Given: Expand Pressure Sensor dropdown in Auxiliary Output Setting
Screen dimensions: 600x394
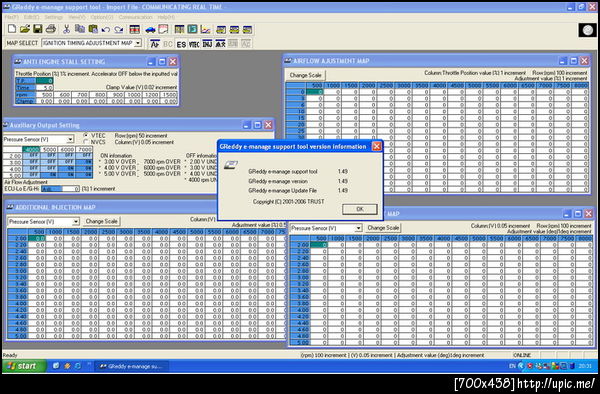Looking at the screenshot, I should (x=70, y=139).
